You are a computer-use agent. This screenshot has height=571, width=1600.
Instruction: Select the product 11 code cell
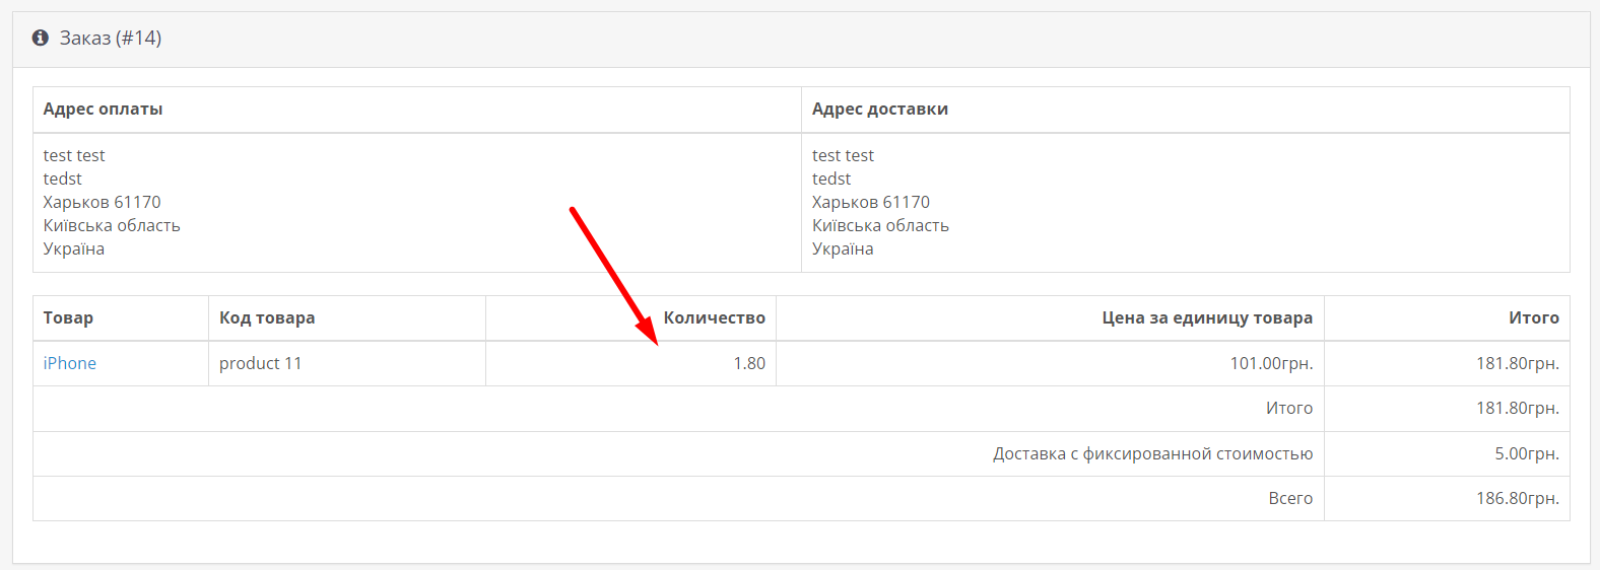click(260, 363)
